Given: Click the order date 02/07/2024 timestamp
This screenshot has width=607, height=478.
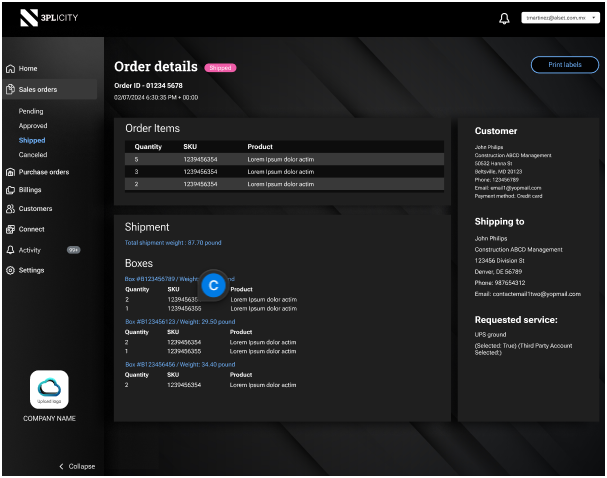Looking at the screenshot, I should 156,98.
